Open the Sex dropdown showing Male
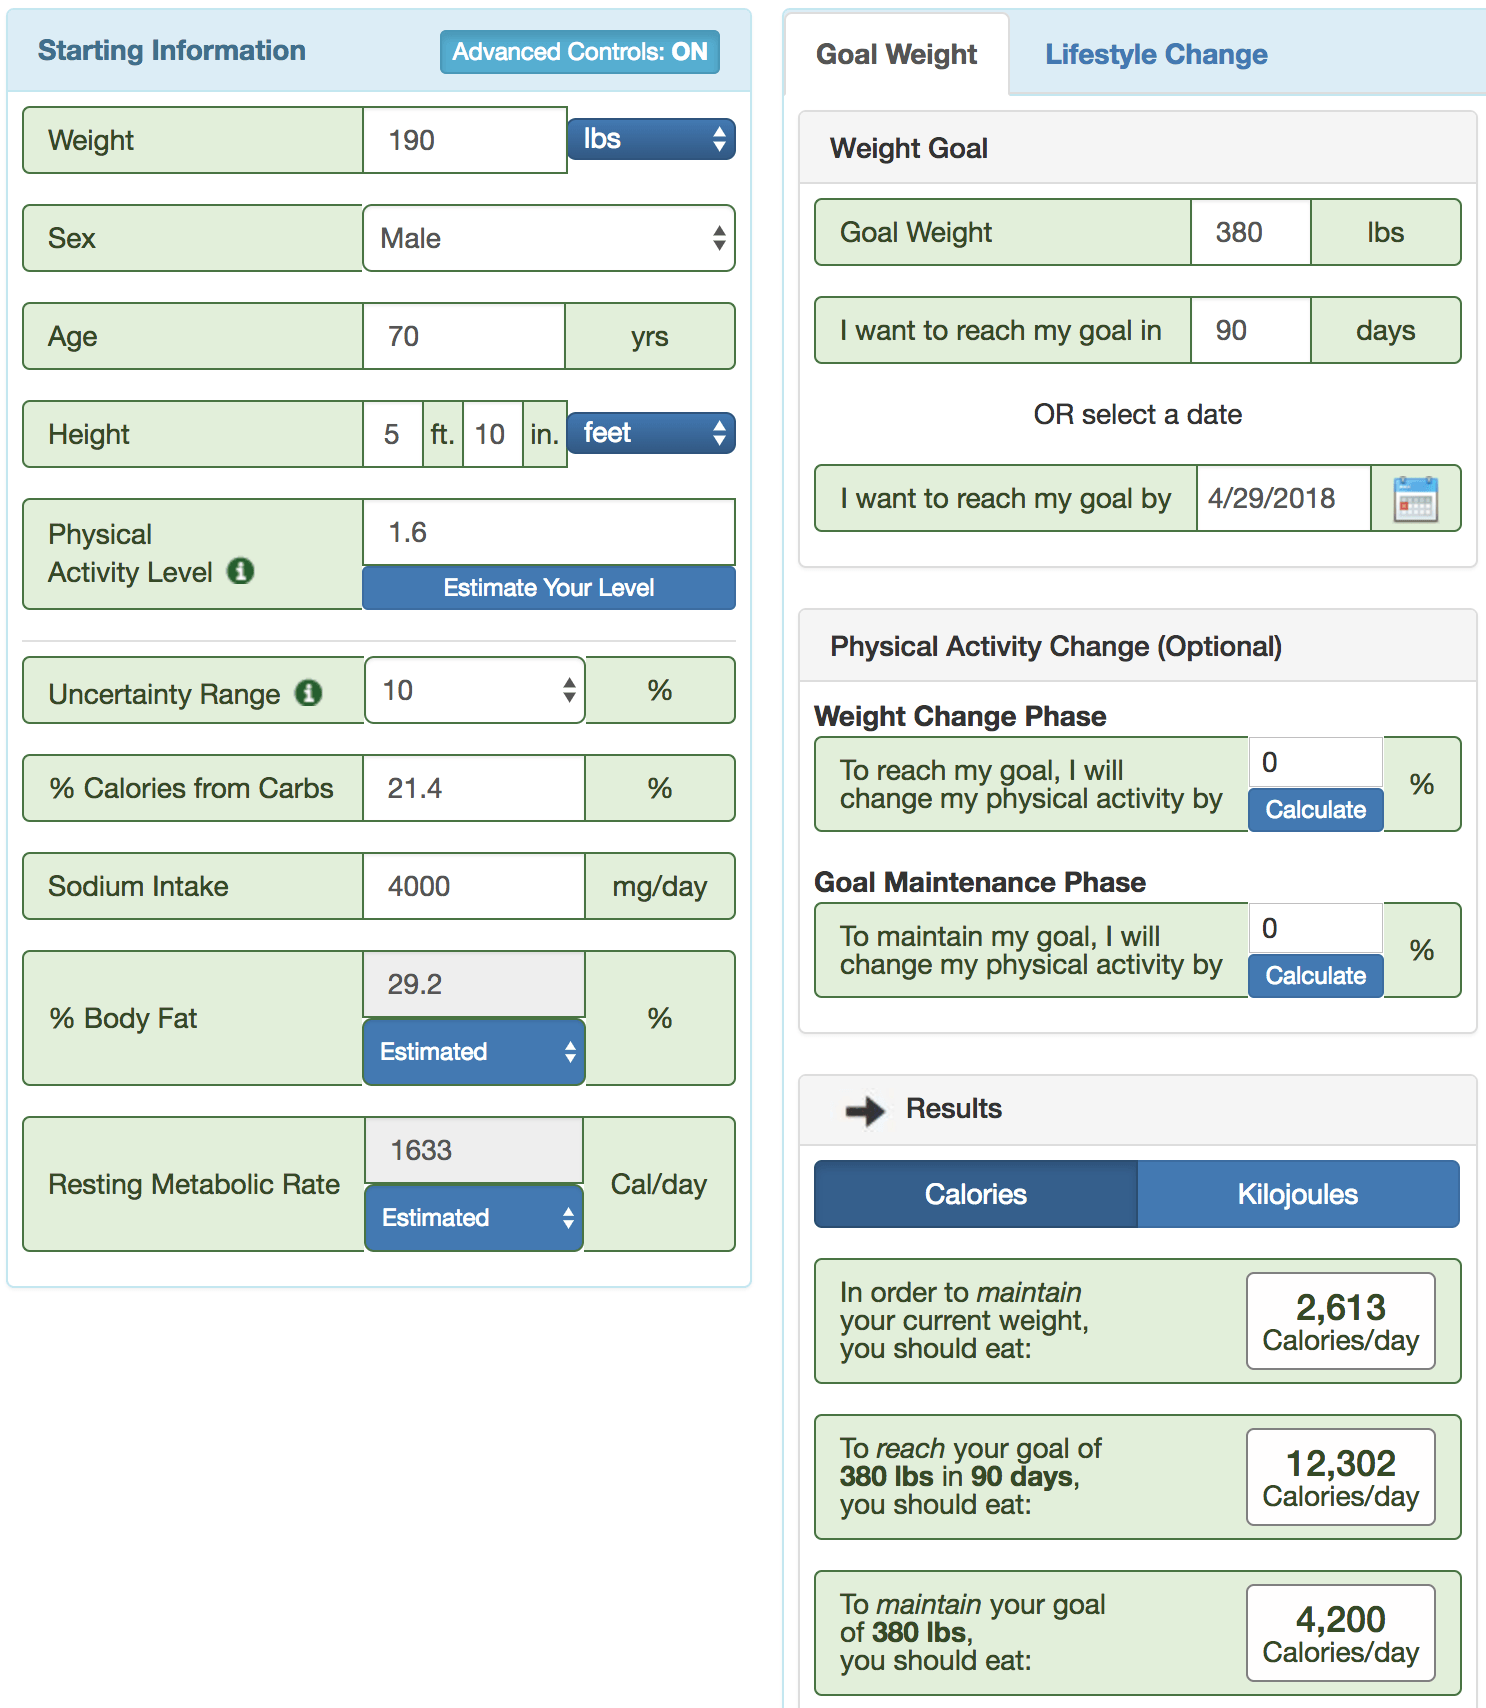1486x1708 pixels. point(548,238)
